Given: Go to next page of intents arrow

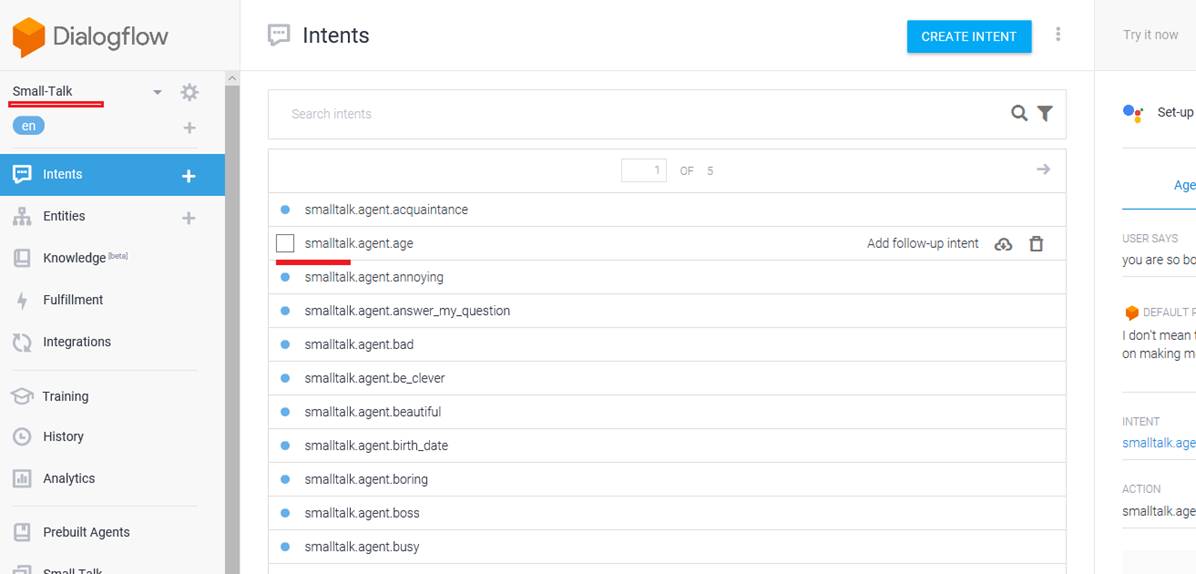Looking at the screenshot, I should tap(1043, 170).
